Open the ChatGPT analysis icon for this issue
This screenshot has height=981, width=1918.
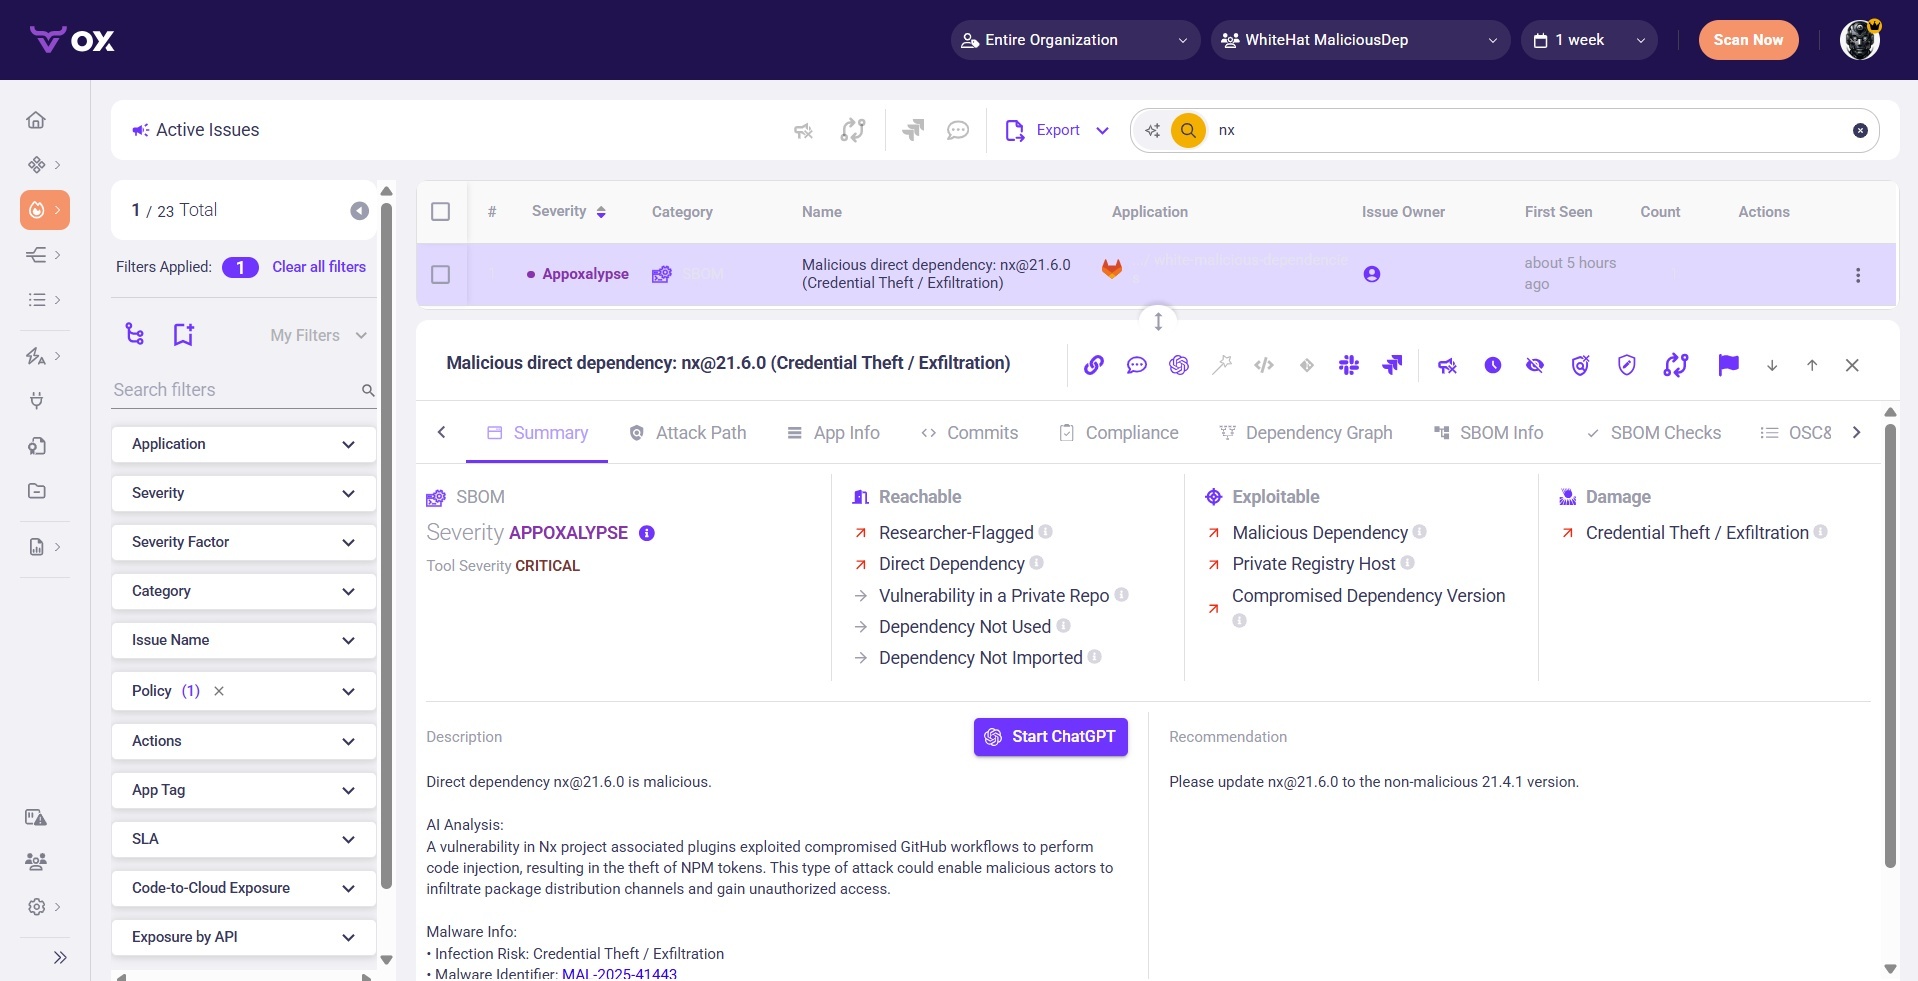point(1179,365)
